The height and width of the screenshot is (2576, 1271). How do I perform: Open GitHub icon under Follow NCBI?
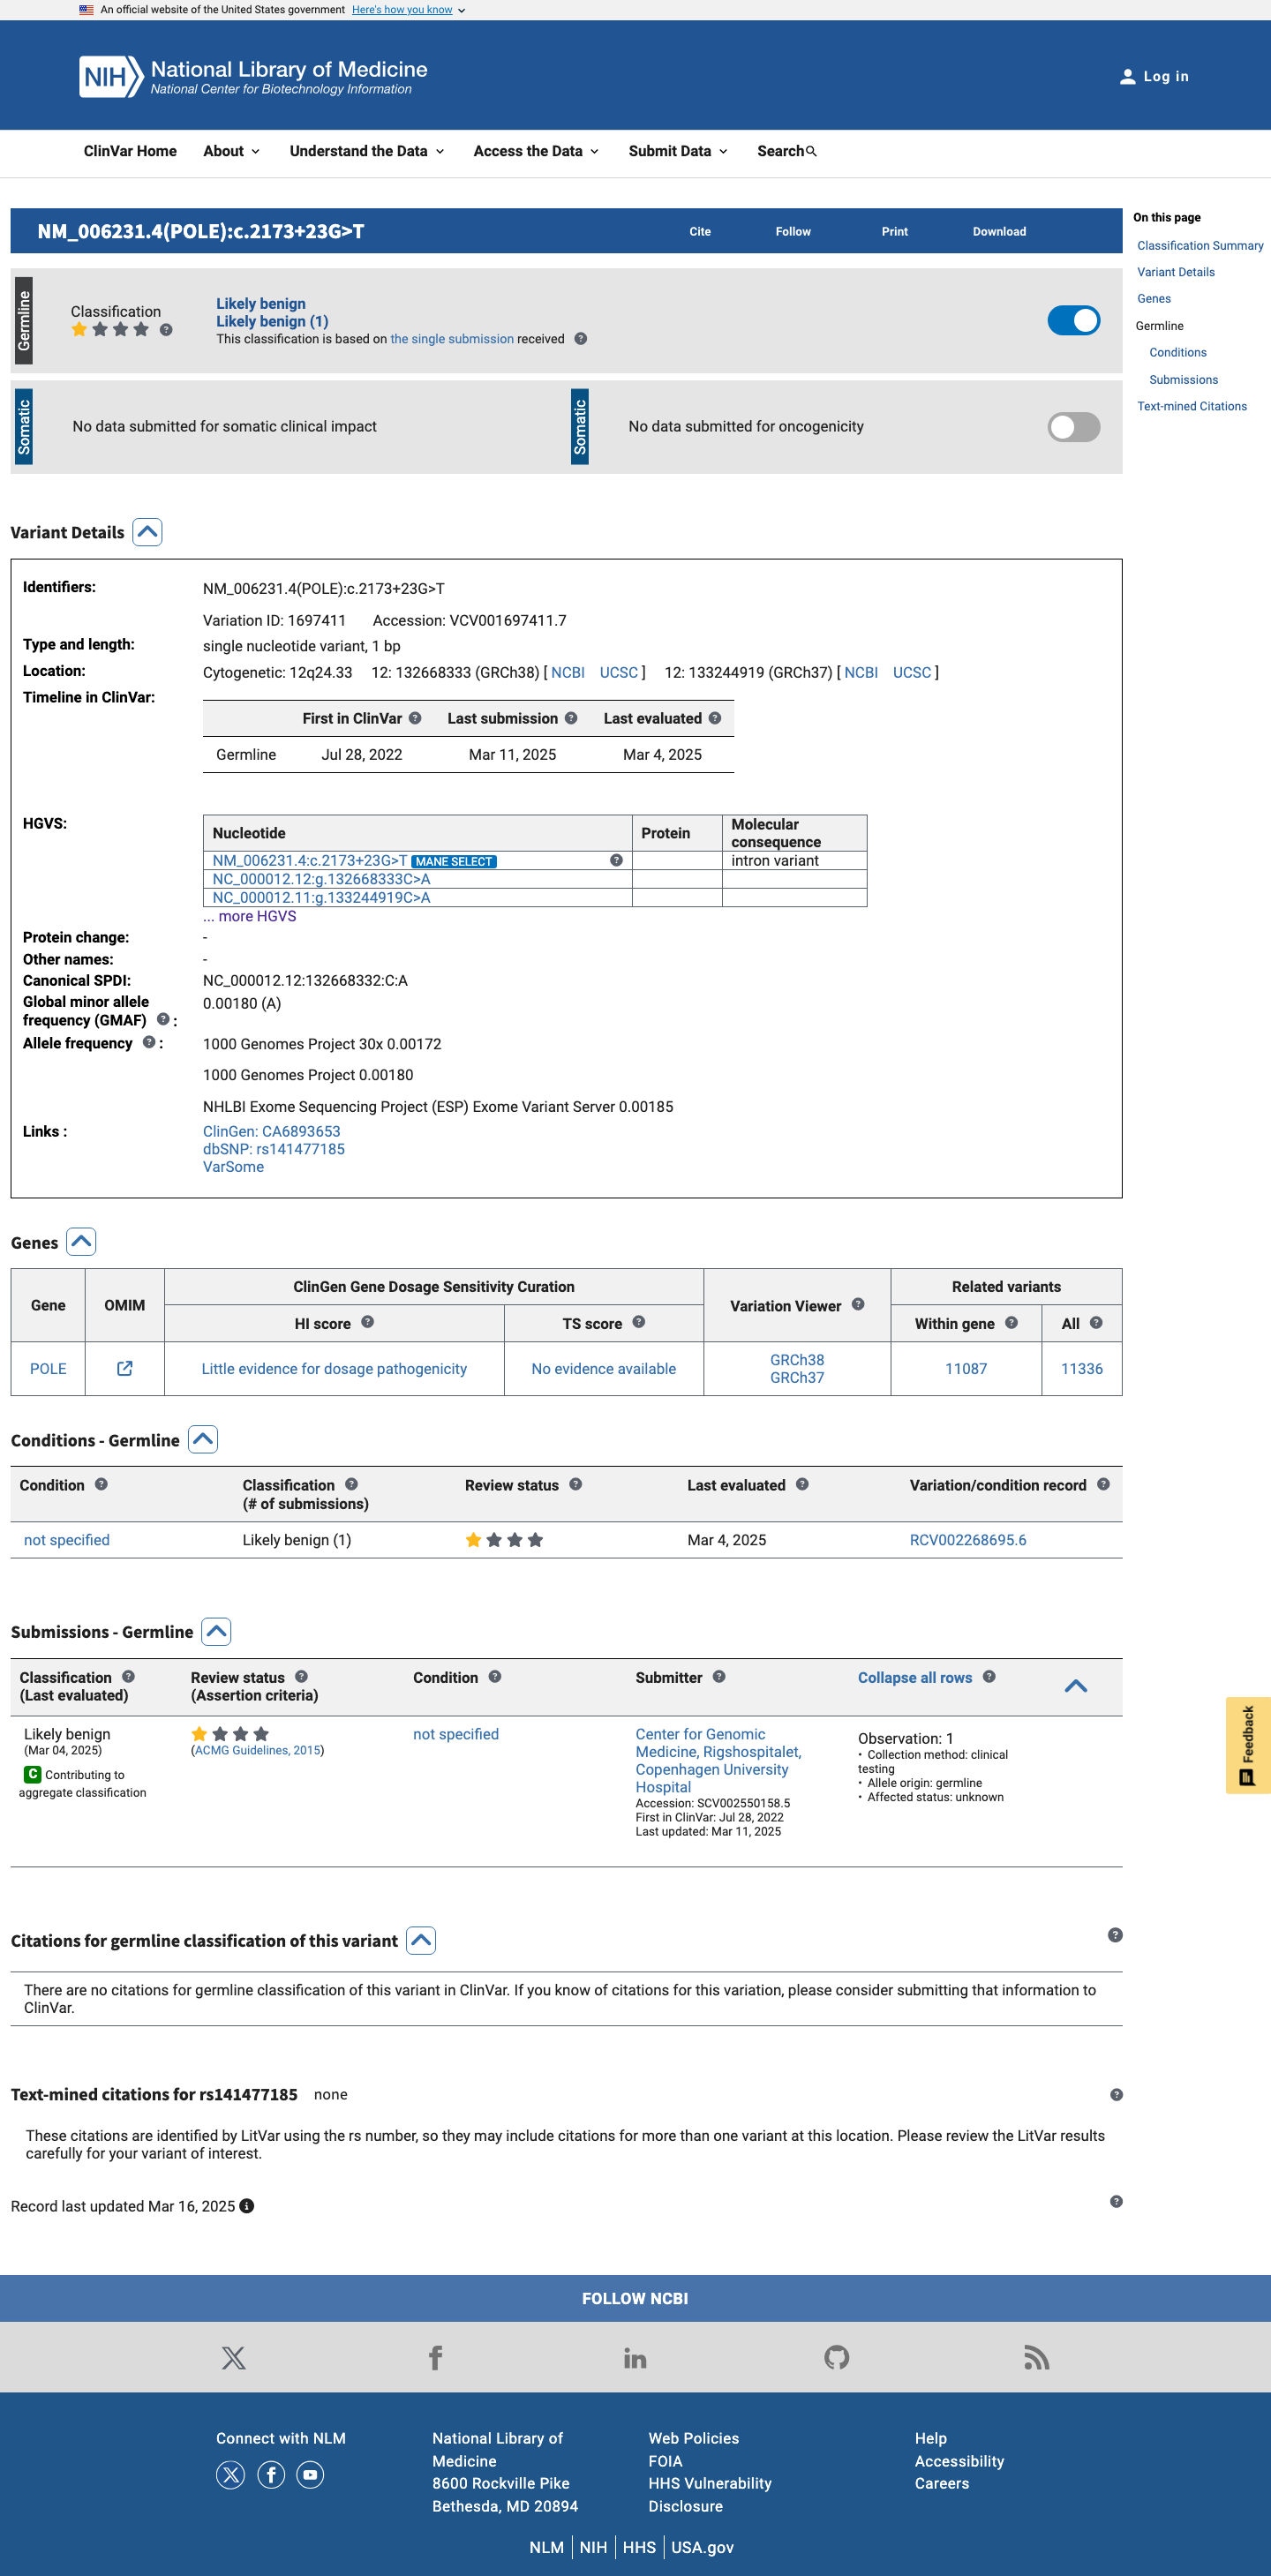(837, 2358)
